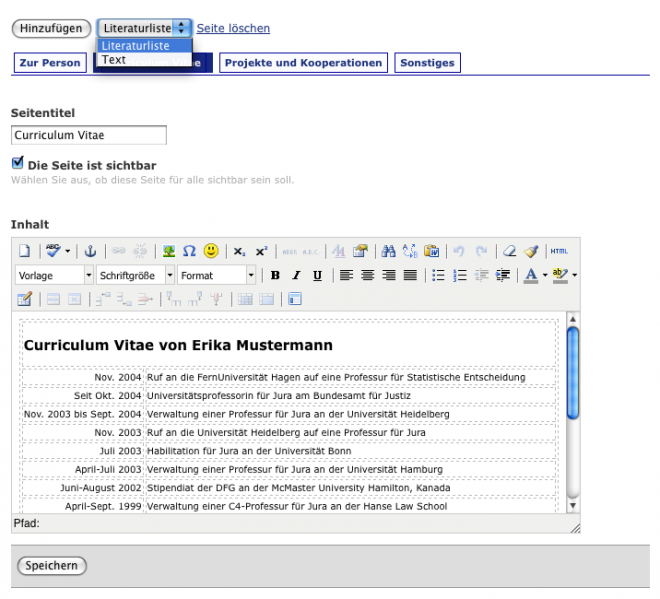This screenshot has width=660, height=599.
Task: Toggle 'Die Seite ist sichtbar' checkbox
Action: point(18,163)
